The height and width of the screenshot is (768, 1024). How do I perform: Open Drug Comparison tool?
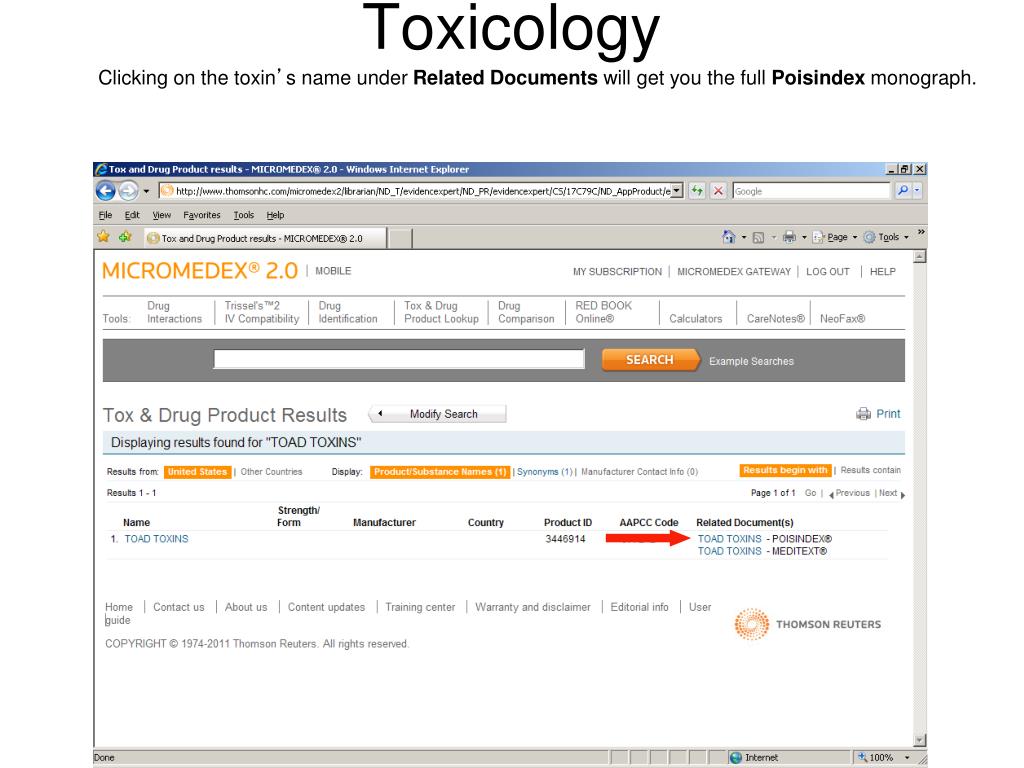tap(526, 312)
